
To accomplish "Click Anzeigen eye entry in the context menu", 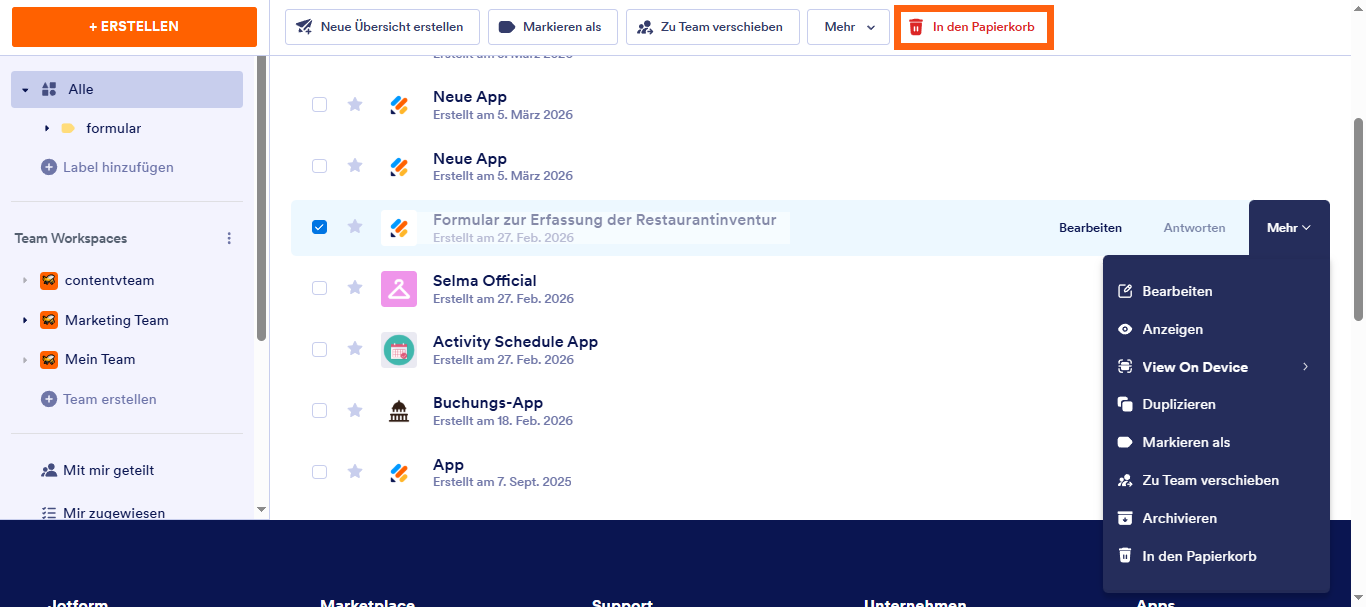I will 1216,329.
